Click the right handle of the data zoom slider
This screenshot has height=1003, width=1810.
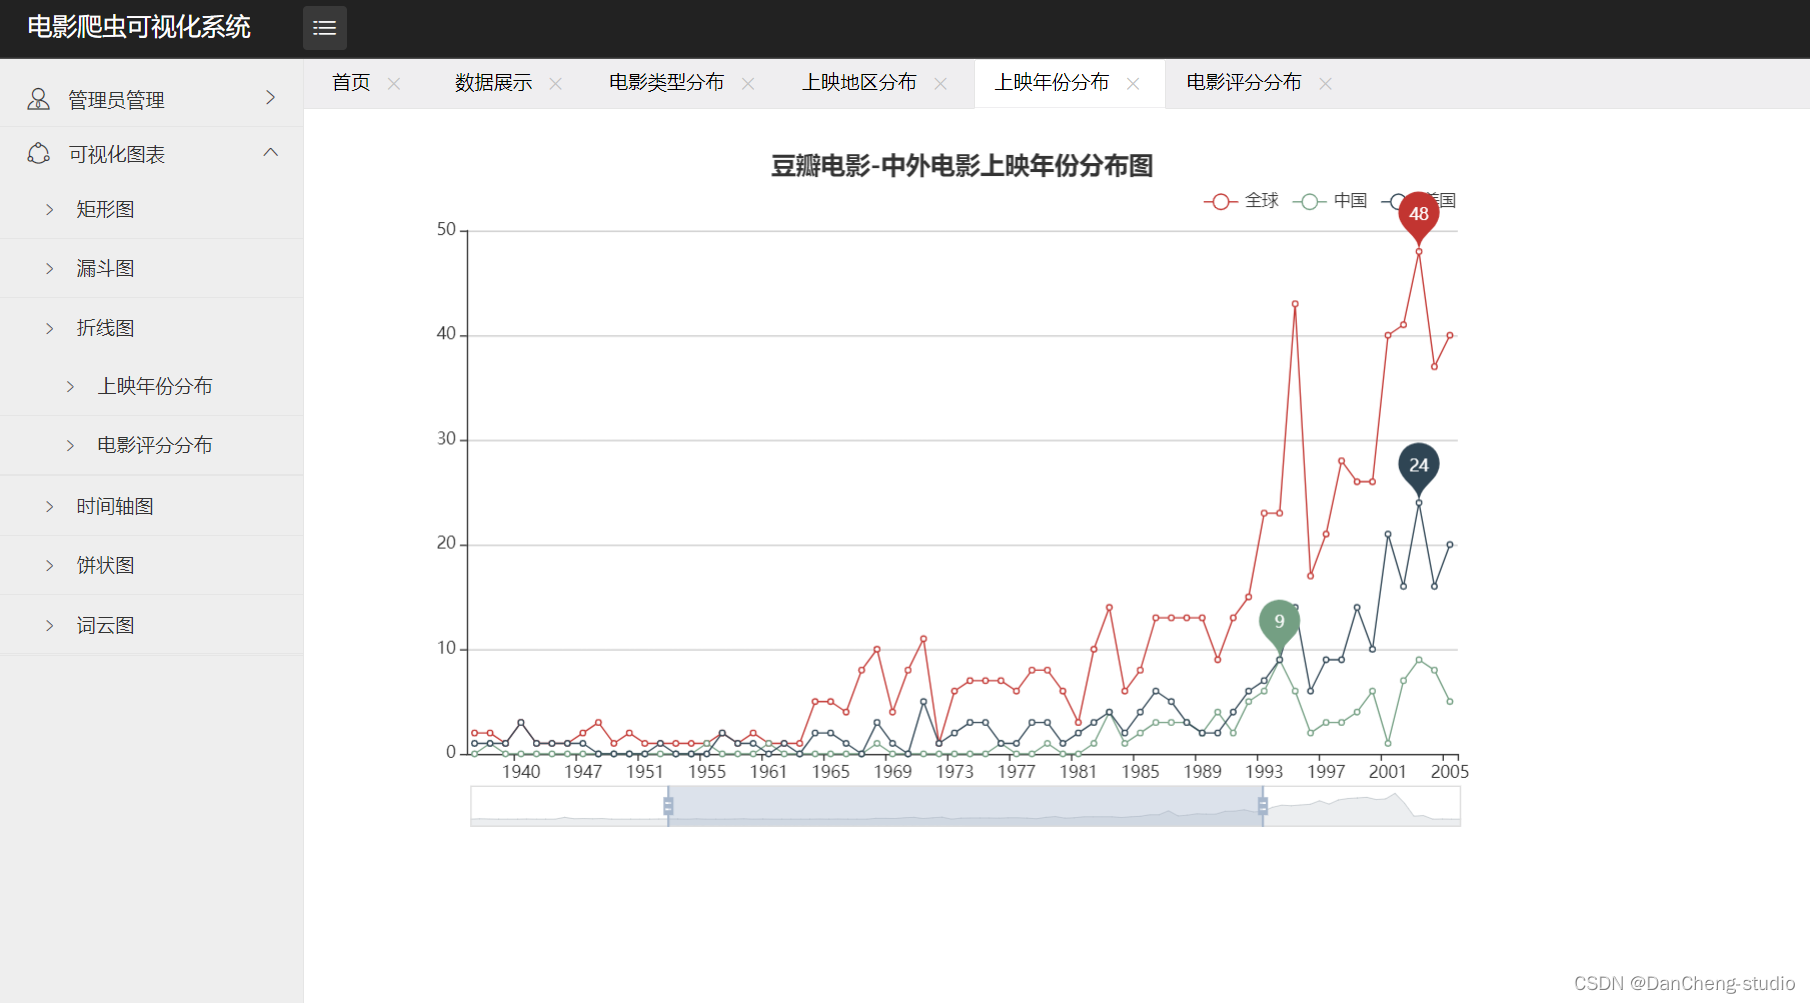1262,806
